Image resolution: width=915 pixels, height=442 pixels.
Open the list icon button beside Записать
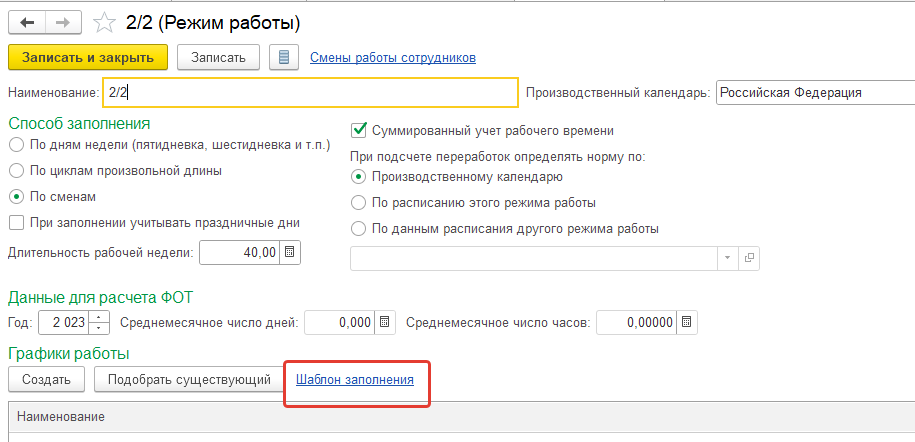(x=284, y=57)
